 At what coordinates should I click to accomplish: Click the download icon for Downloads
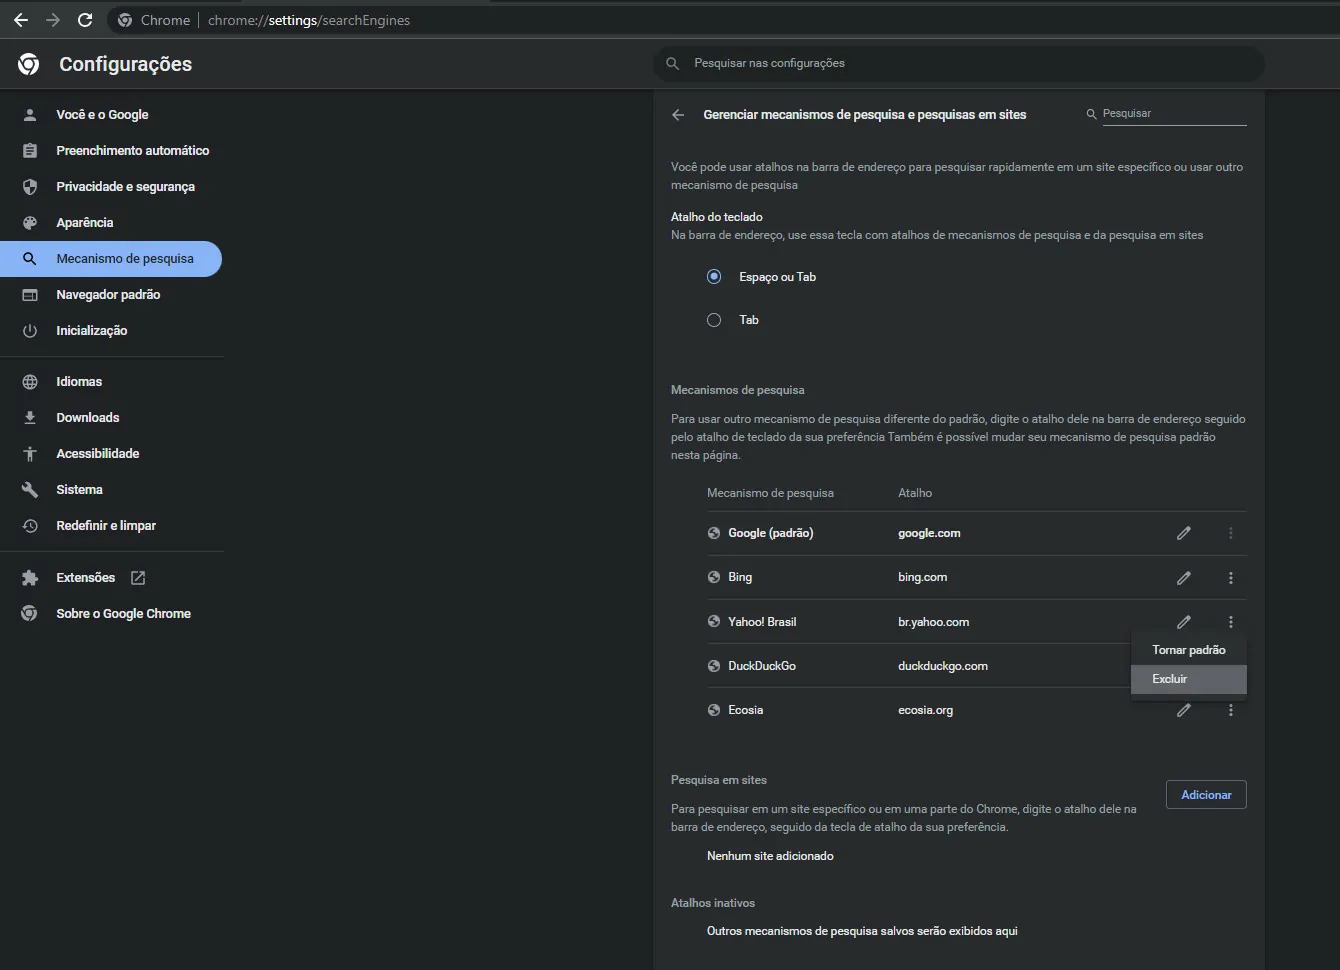tap(30, 418)
